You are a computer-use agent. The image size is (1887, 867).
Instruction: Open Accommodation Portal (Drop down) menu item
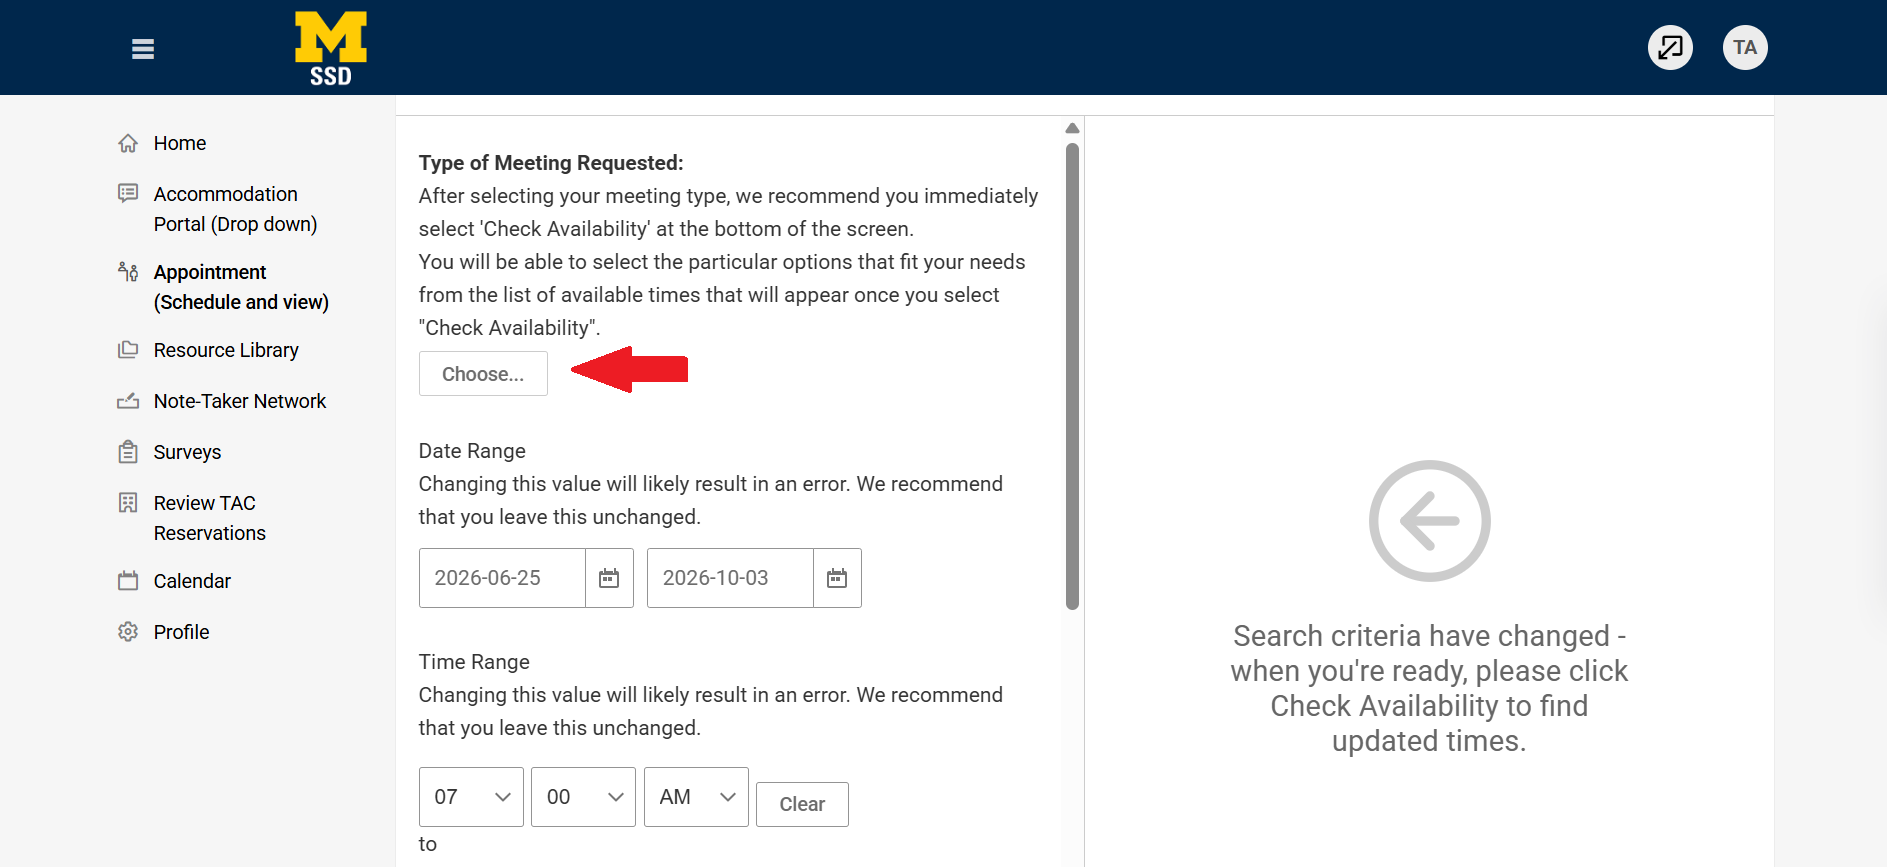coord(235,209)
